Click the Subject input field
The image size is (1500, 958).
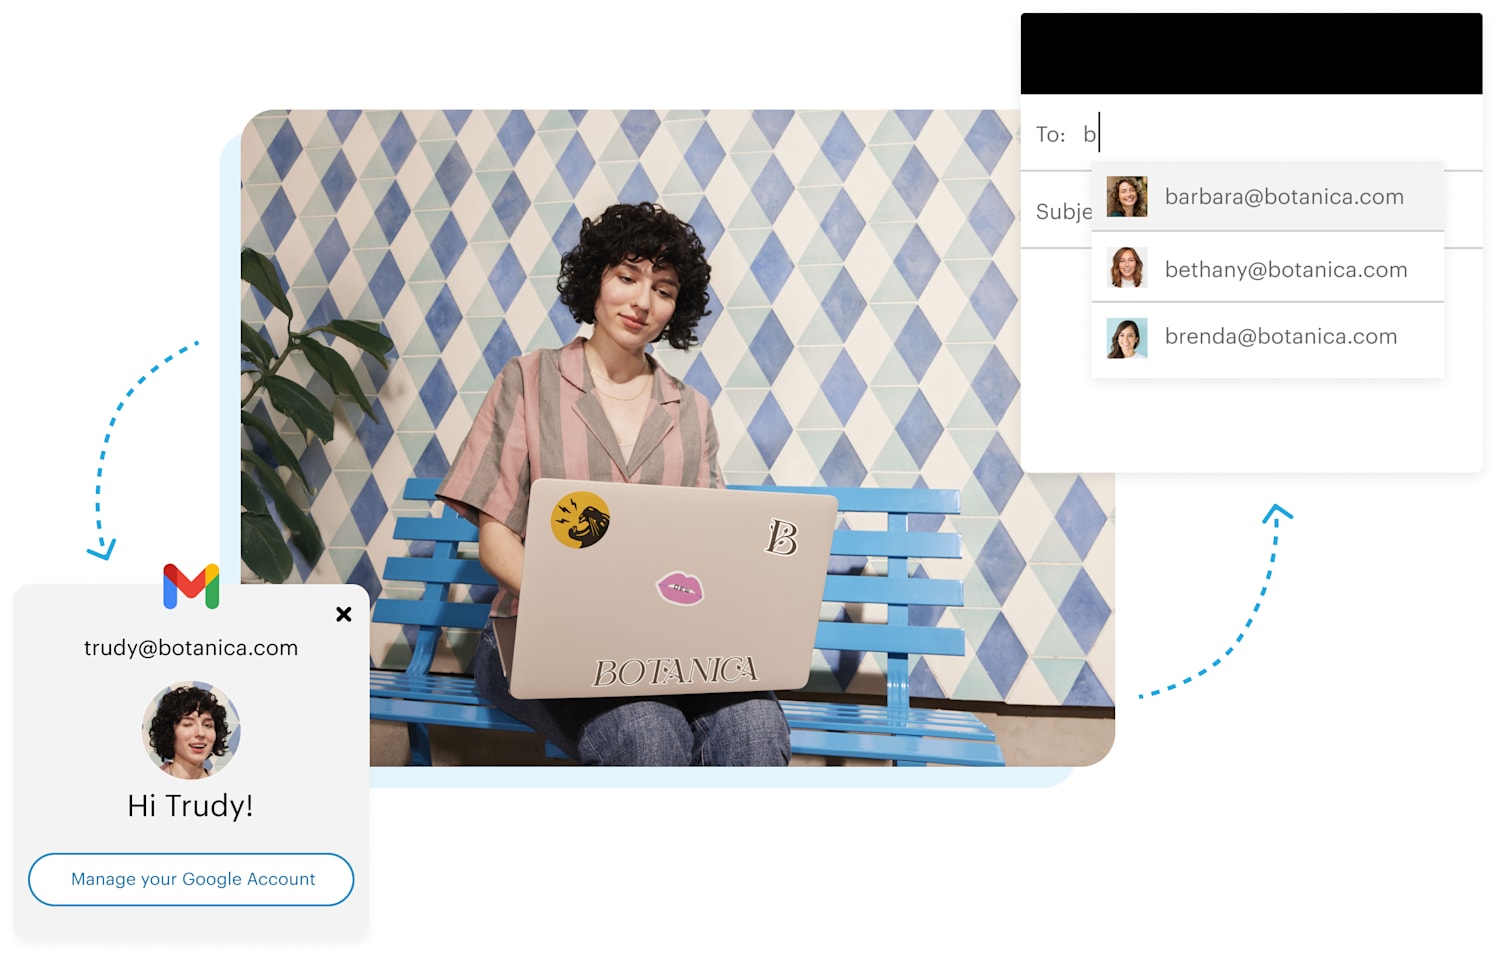pos(1062,211)
